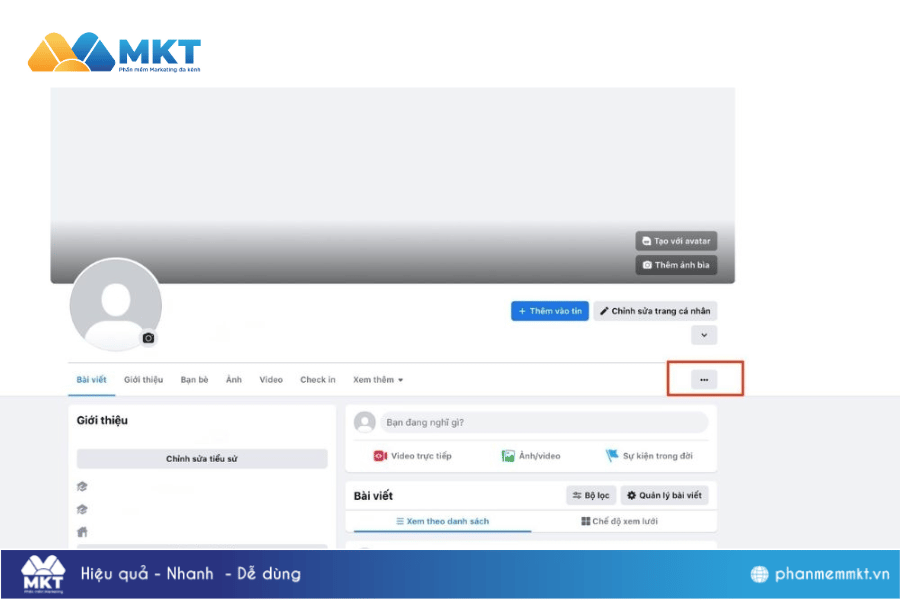This screenshot has height=600, width=900.
Task: Open the three-dots menu in red box
Action: coord(704,380)
